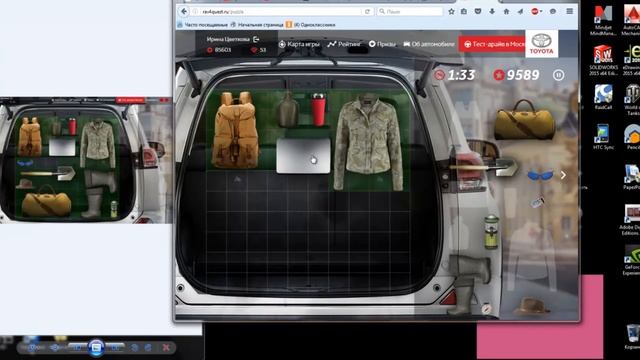
Task: Select the red thermos in the trunk
Action: pyautogui.click(x=318, y=110)
